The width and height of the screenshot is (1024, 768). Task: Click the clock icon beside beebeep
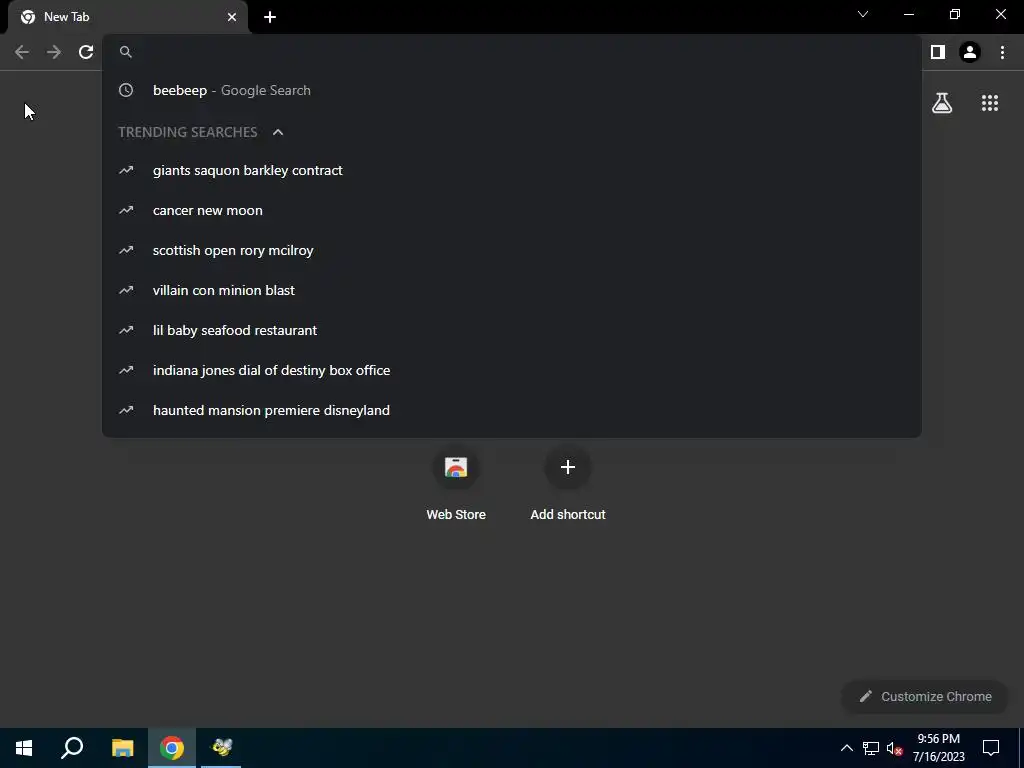tap(126, 90)
